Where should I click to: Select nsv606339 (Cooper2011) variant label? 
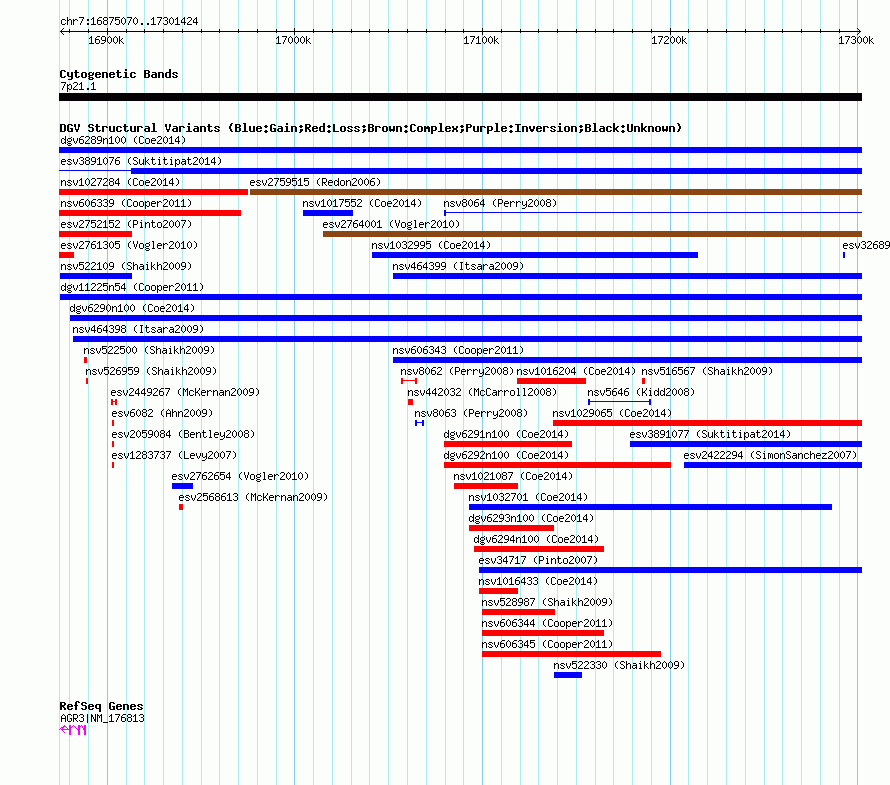click(126, 203)
